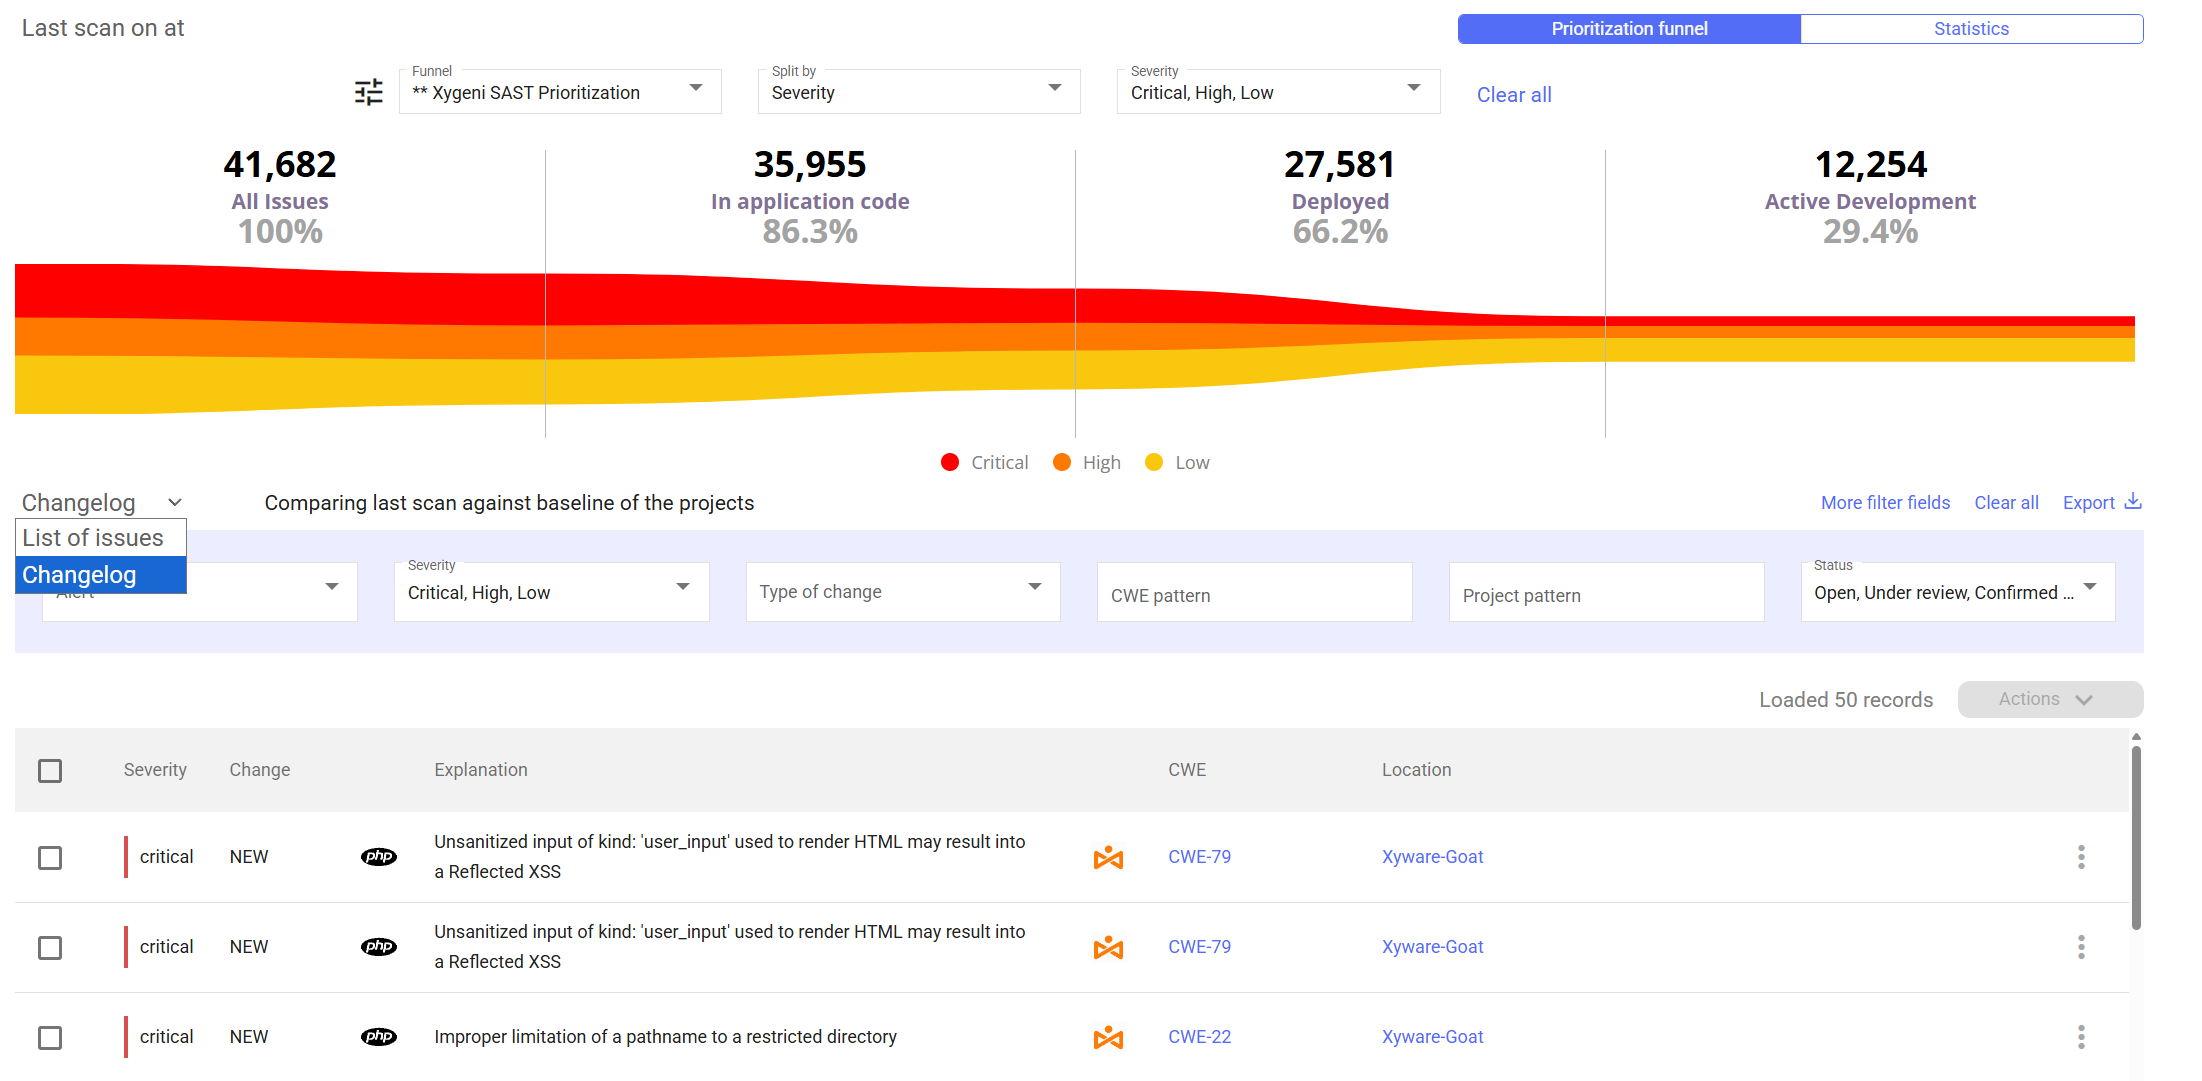
Task: Select List of issues from the menu
Action: [x=93, y=538]
